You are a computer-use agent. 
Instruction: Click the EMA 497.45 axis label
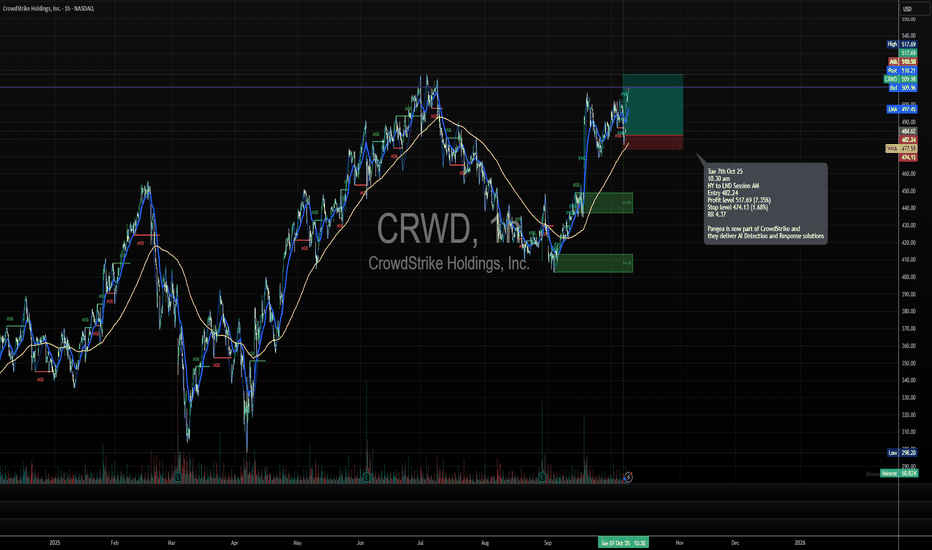[905, 109]
